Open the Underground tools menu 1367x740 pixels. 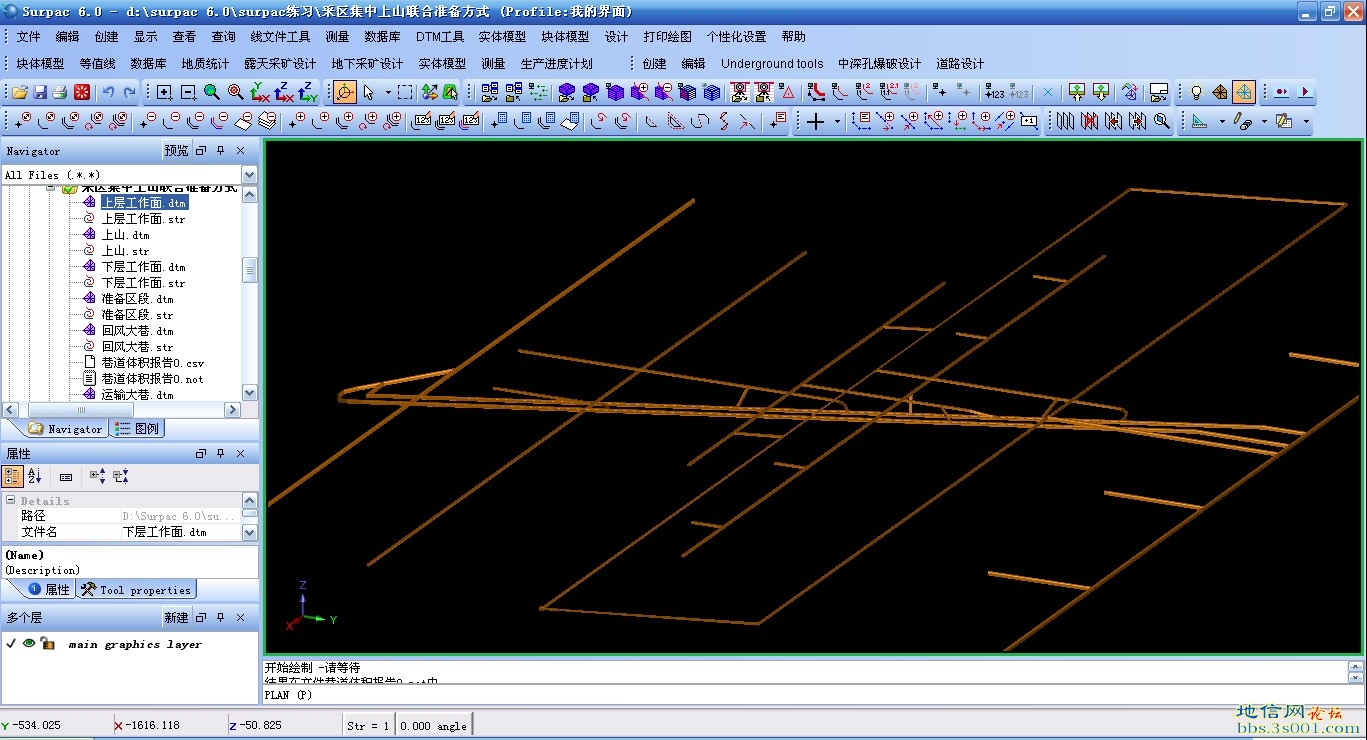click(772, 63)
